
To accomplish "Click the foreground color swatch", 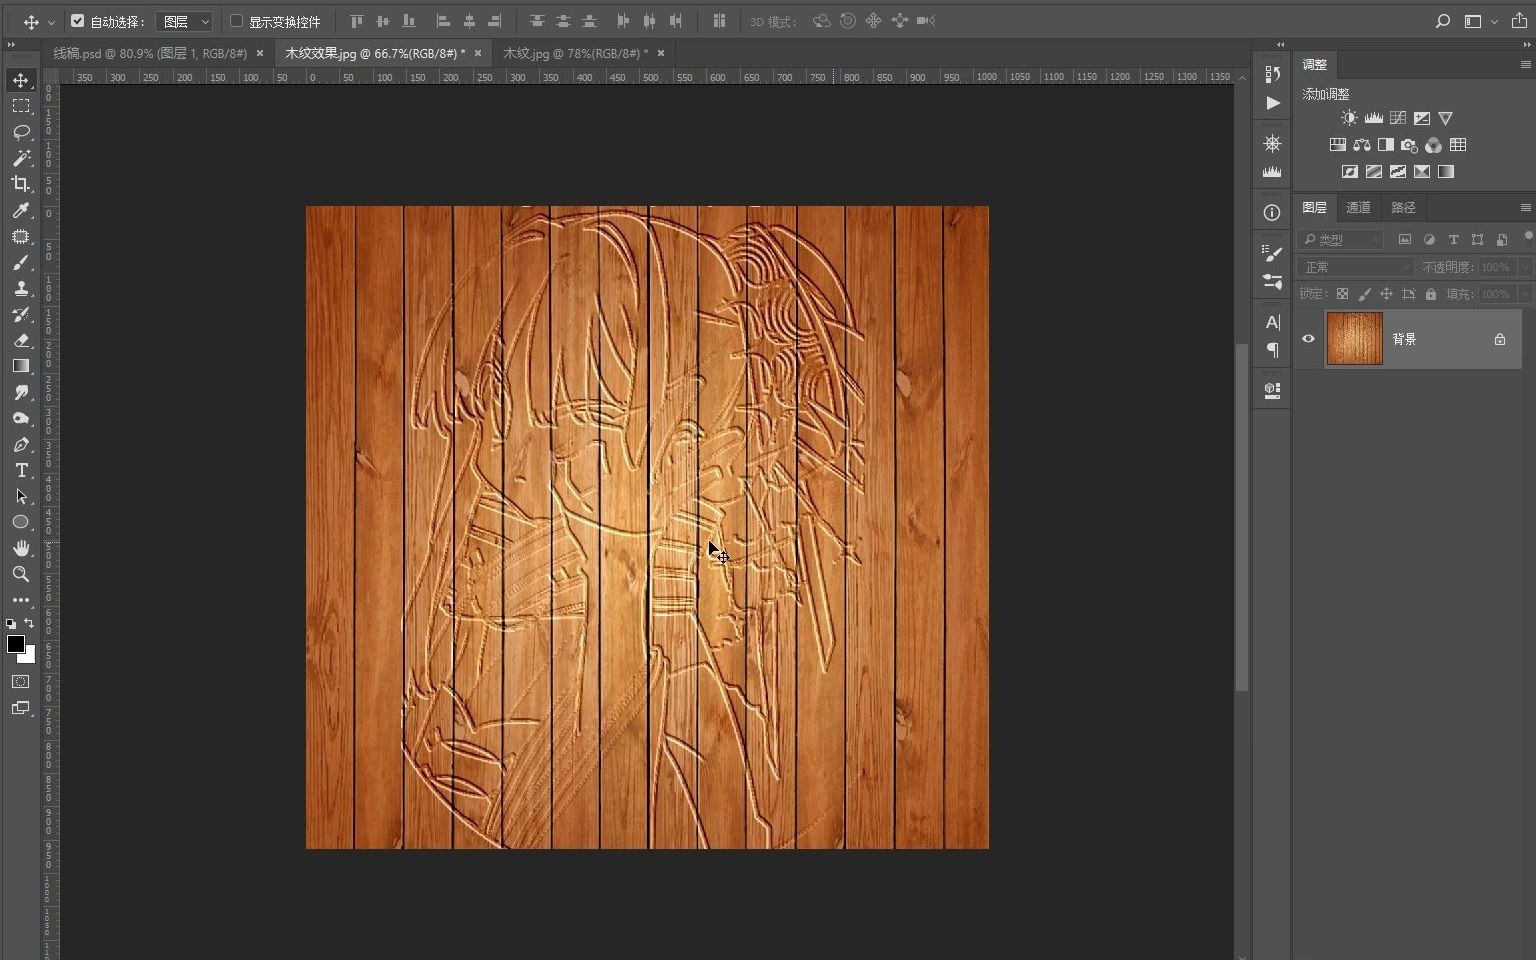I will click(x=15, y=644).
